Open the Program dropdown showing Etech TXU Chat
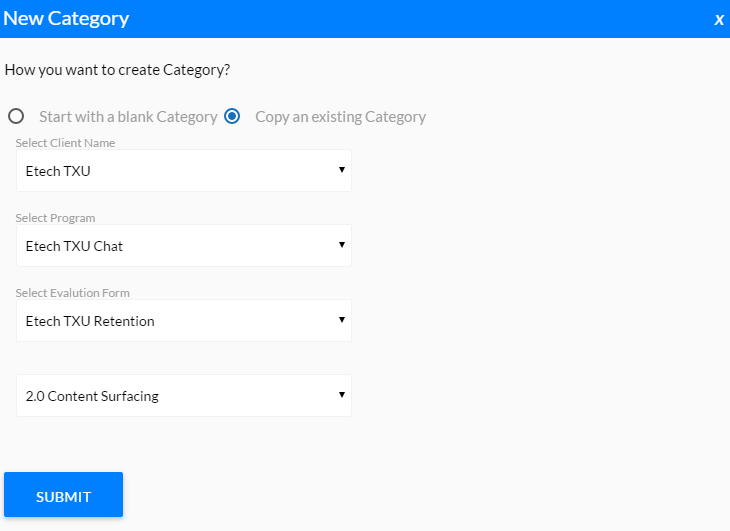Viewport: 730px width, 531px height. point(184,245)
